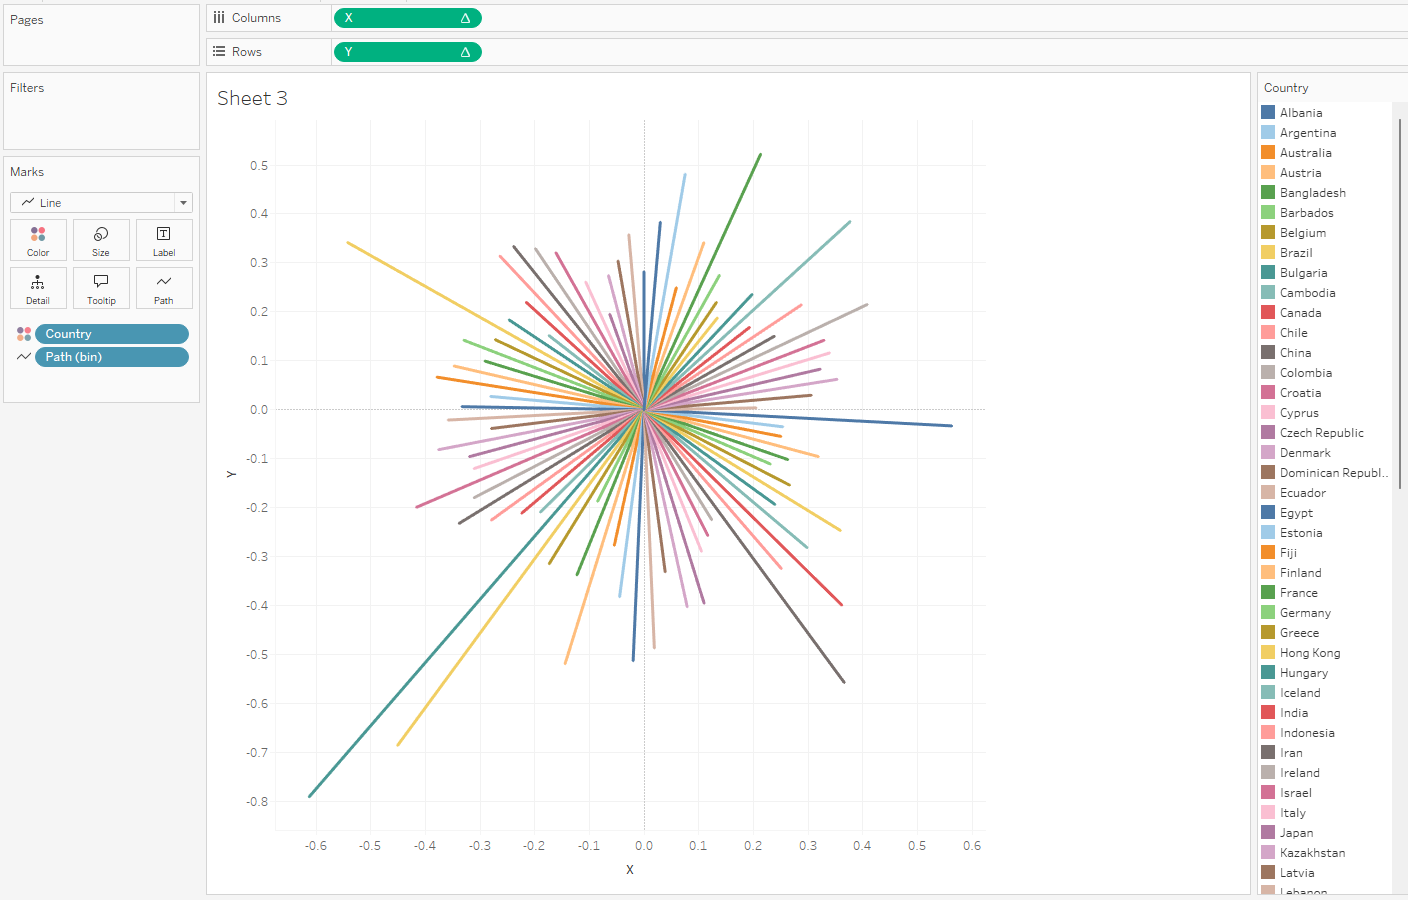Select Israel in the legend
The height and width of the screenshot is (900, 1408).
pyautogui.click(x=1296, y=793)
